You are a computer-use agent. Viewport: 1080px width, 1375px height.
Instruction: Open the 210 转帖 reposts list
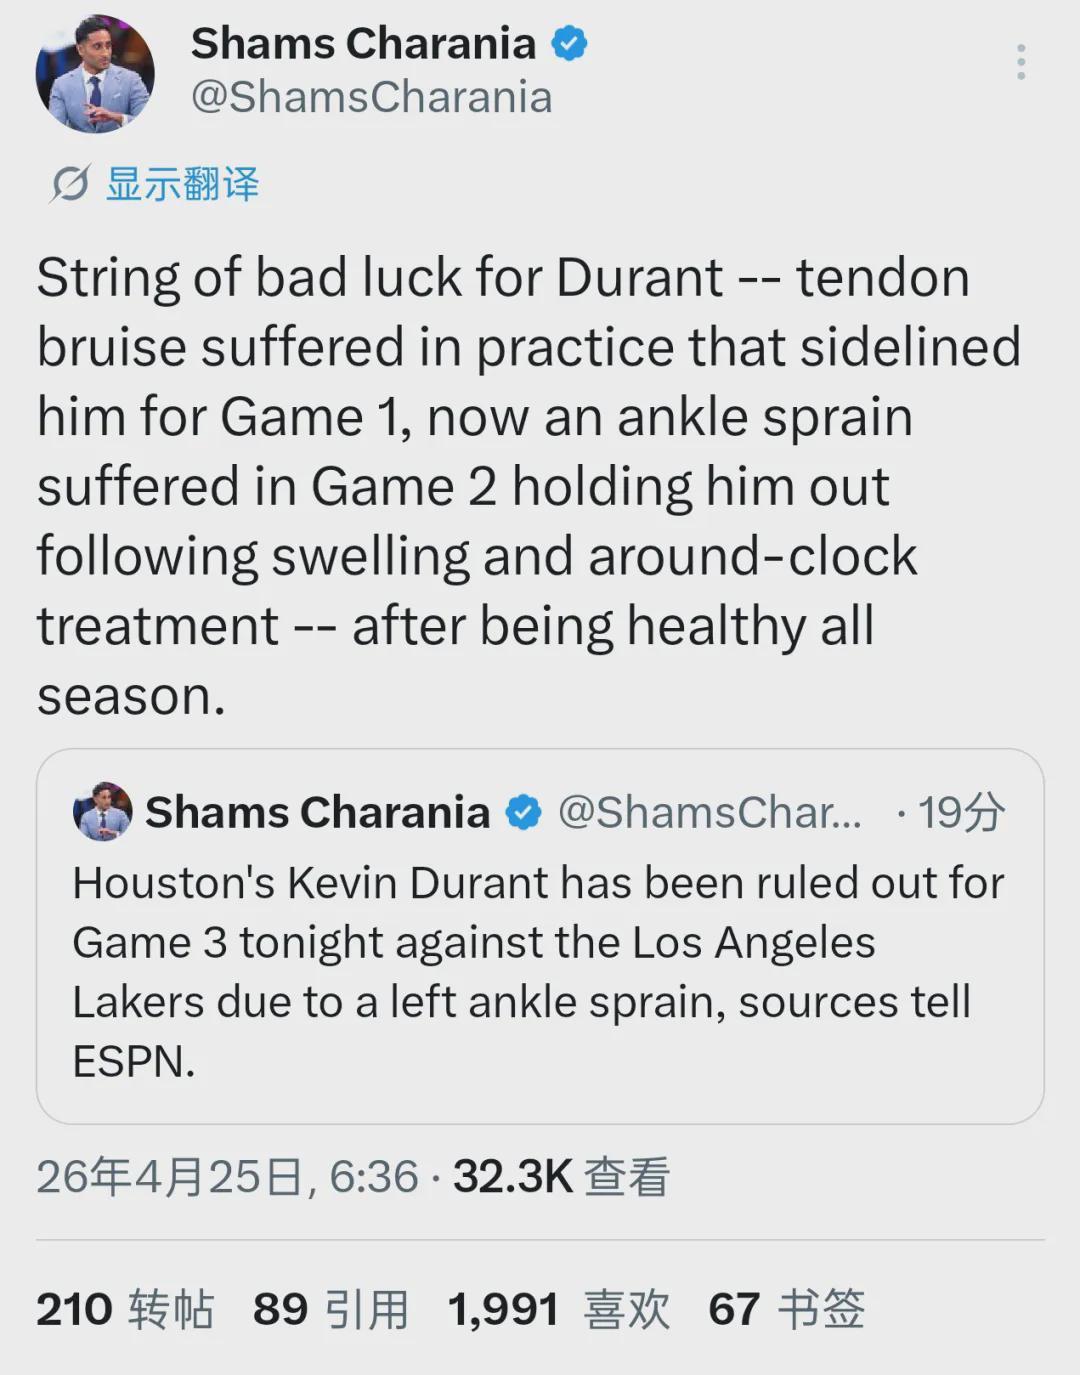(125, 1309)
